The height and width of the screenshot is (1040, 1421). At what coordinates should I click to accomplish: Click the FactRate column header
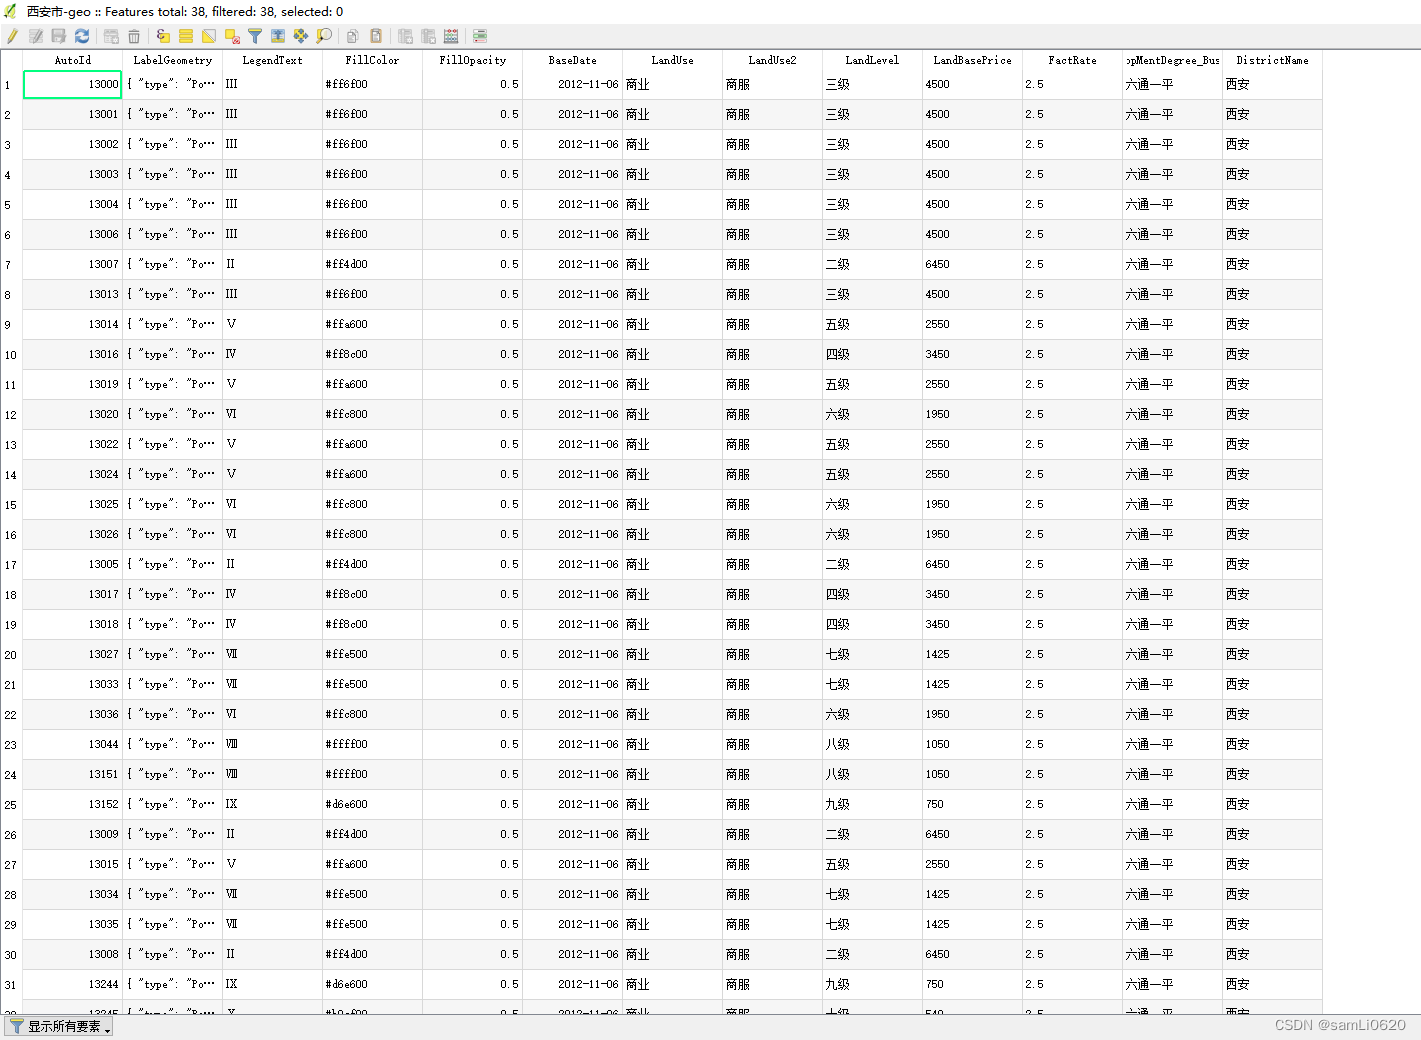click(x=1072, y=60)
